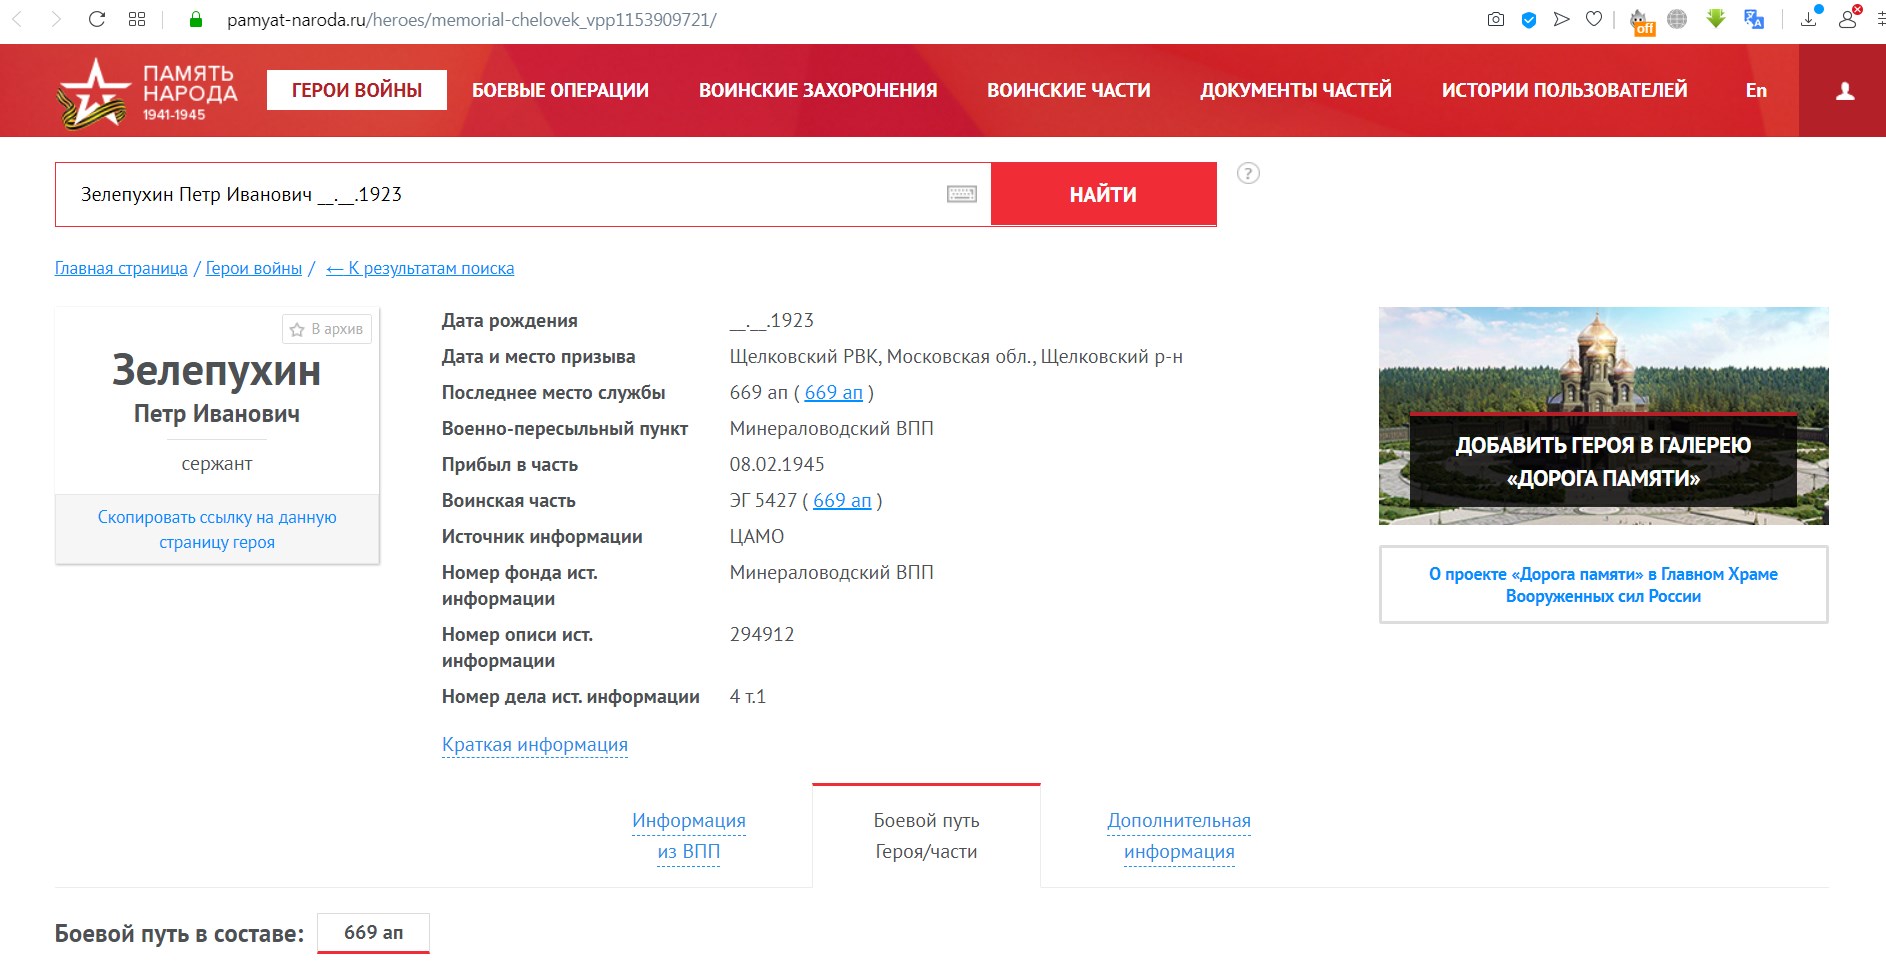1886x969 pixels.
Task: Click 'Скопировать ссылку на данную страницу героя'
Action: click(x=217, y=530)
